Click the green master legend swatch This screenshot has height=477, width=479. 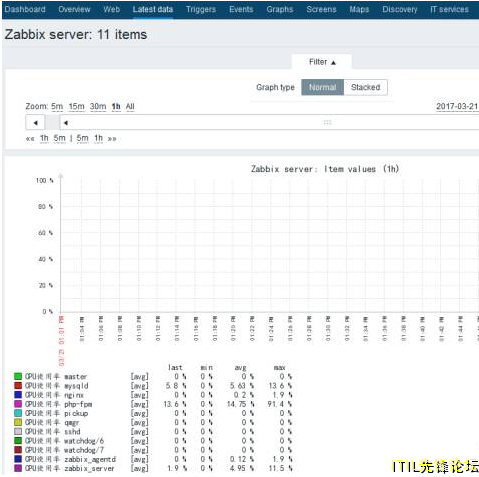(18, 376)
